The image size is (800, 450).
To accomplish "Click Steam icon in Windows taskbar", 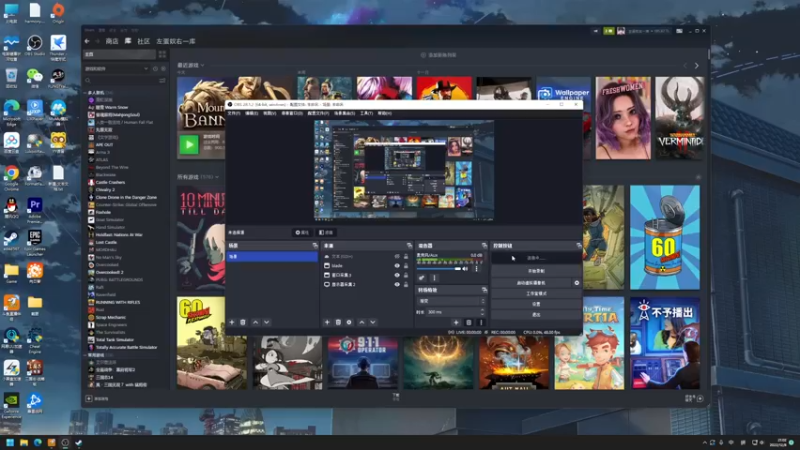I will 79,443.
